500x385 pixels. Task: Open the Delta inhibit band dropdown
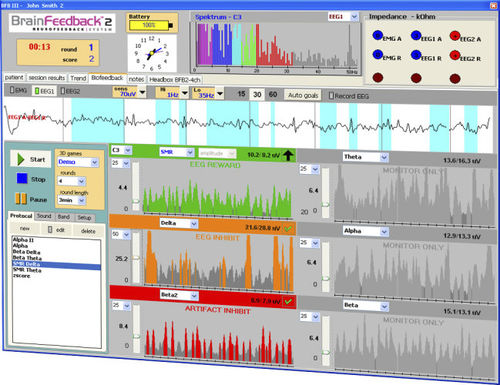[194, 224]
